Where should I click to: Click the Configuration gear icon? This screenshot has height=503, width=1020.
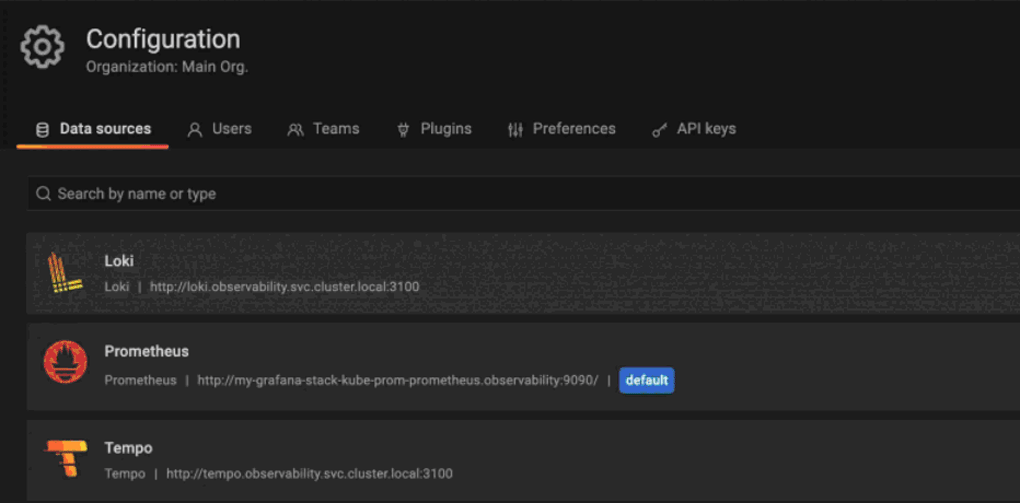click(x=42, y=47)
